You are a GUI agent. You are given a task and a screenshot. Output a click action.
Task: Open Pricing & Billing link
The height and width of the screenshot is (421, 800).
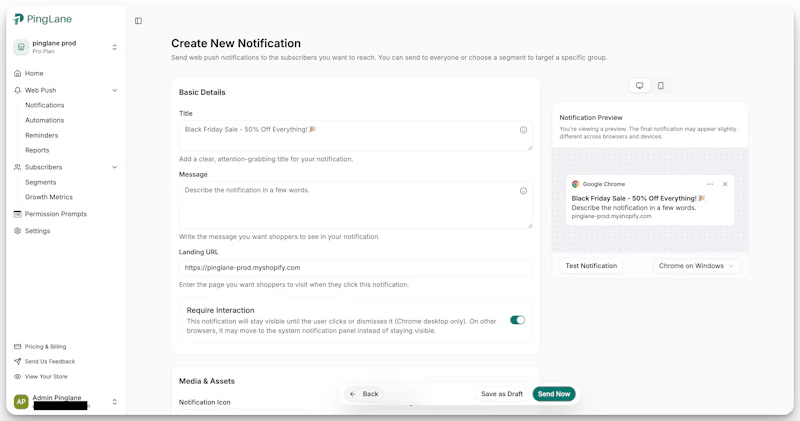point(45,347)
